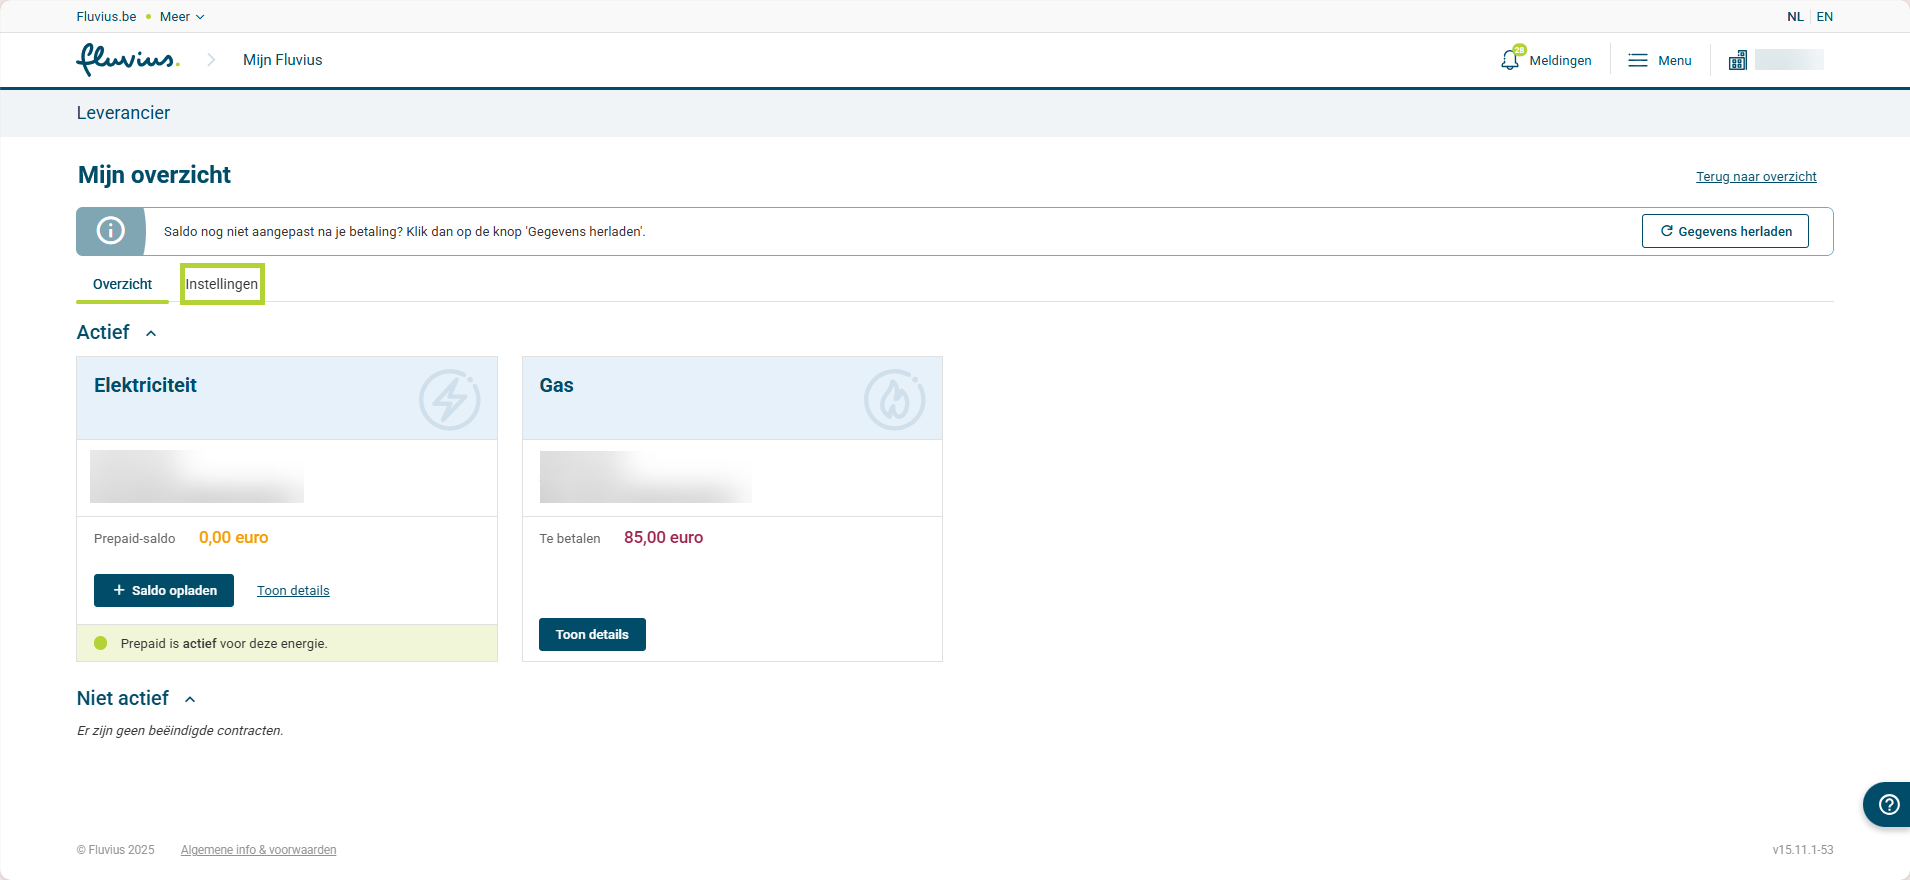Screen dimensions: 1910x880
Task: Click the info circle icon in banner
Action: pyautogui.click(x=110, y=231)
